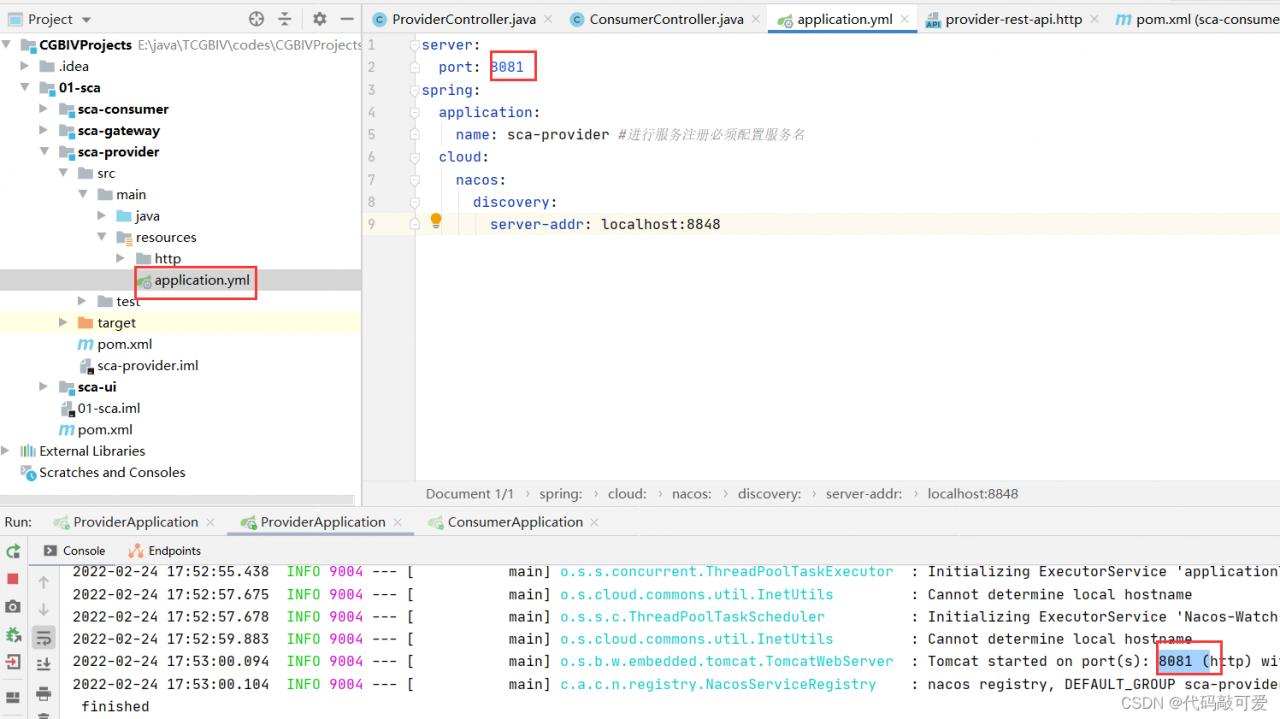Collapse the sca-provider module arrow
Screen dimensions: 1280x719
coord(44,152)
